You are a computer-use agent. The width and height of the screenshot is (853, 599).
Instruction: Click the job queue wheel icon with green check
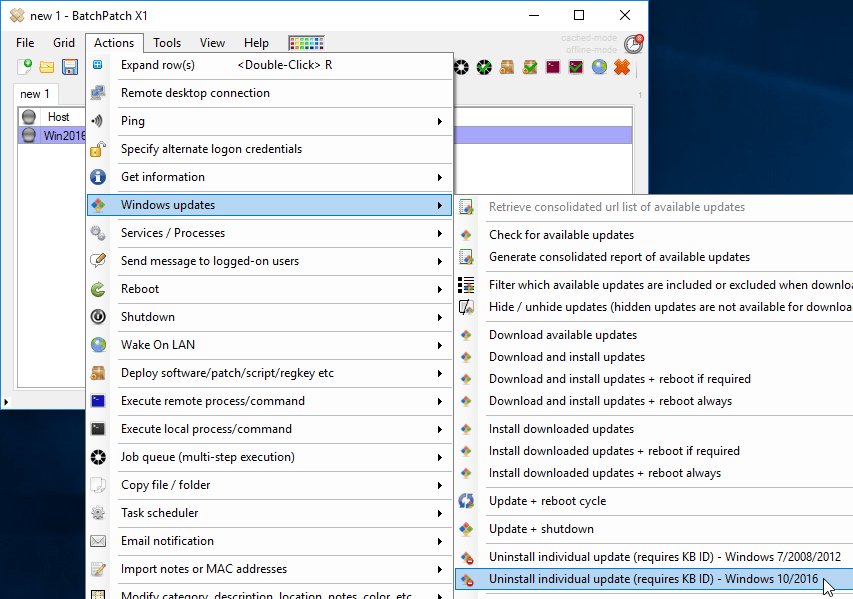pyautogui.click(x=484, y=67)
